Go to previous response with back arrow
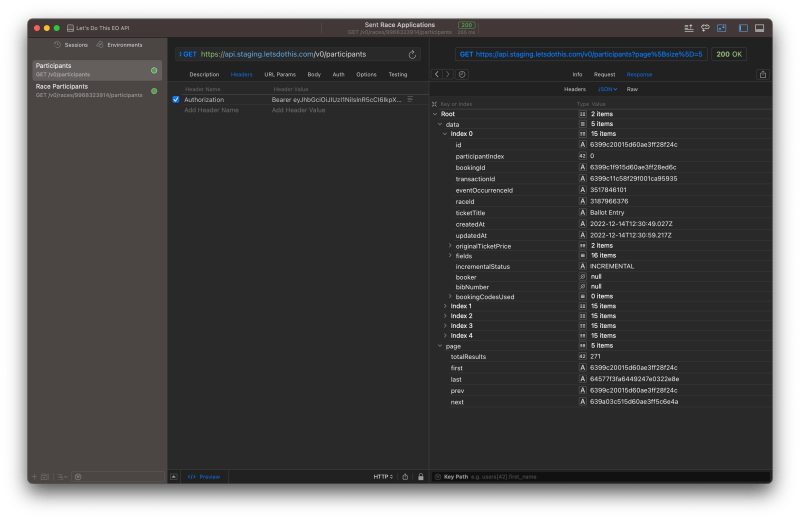The height and width of the screenshot is (520, 800). point(437,74)
